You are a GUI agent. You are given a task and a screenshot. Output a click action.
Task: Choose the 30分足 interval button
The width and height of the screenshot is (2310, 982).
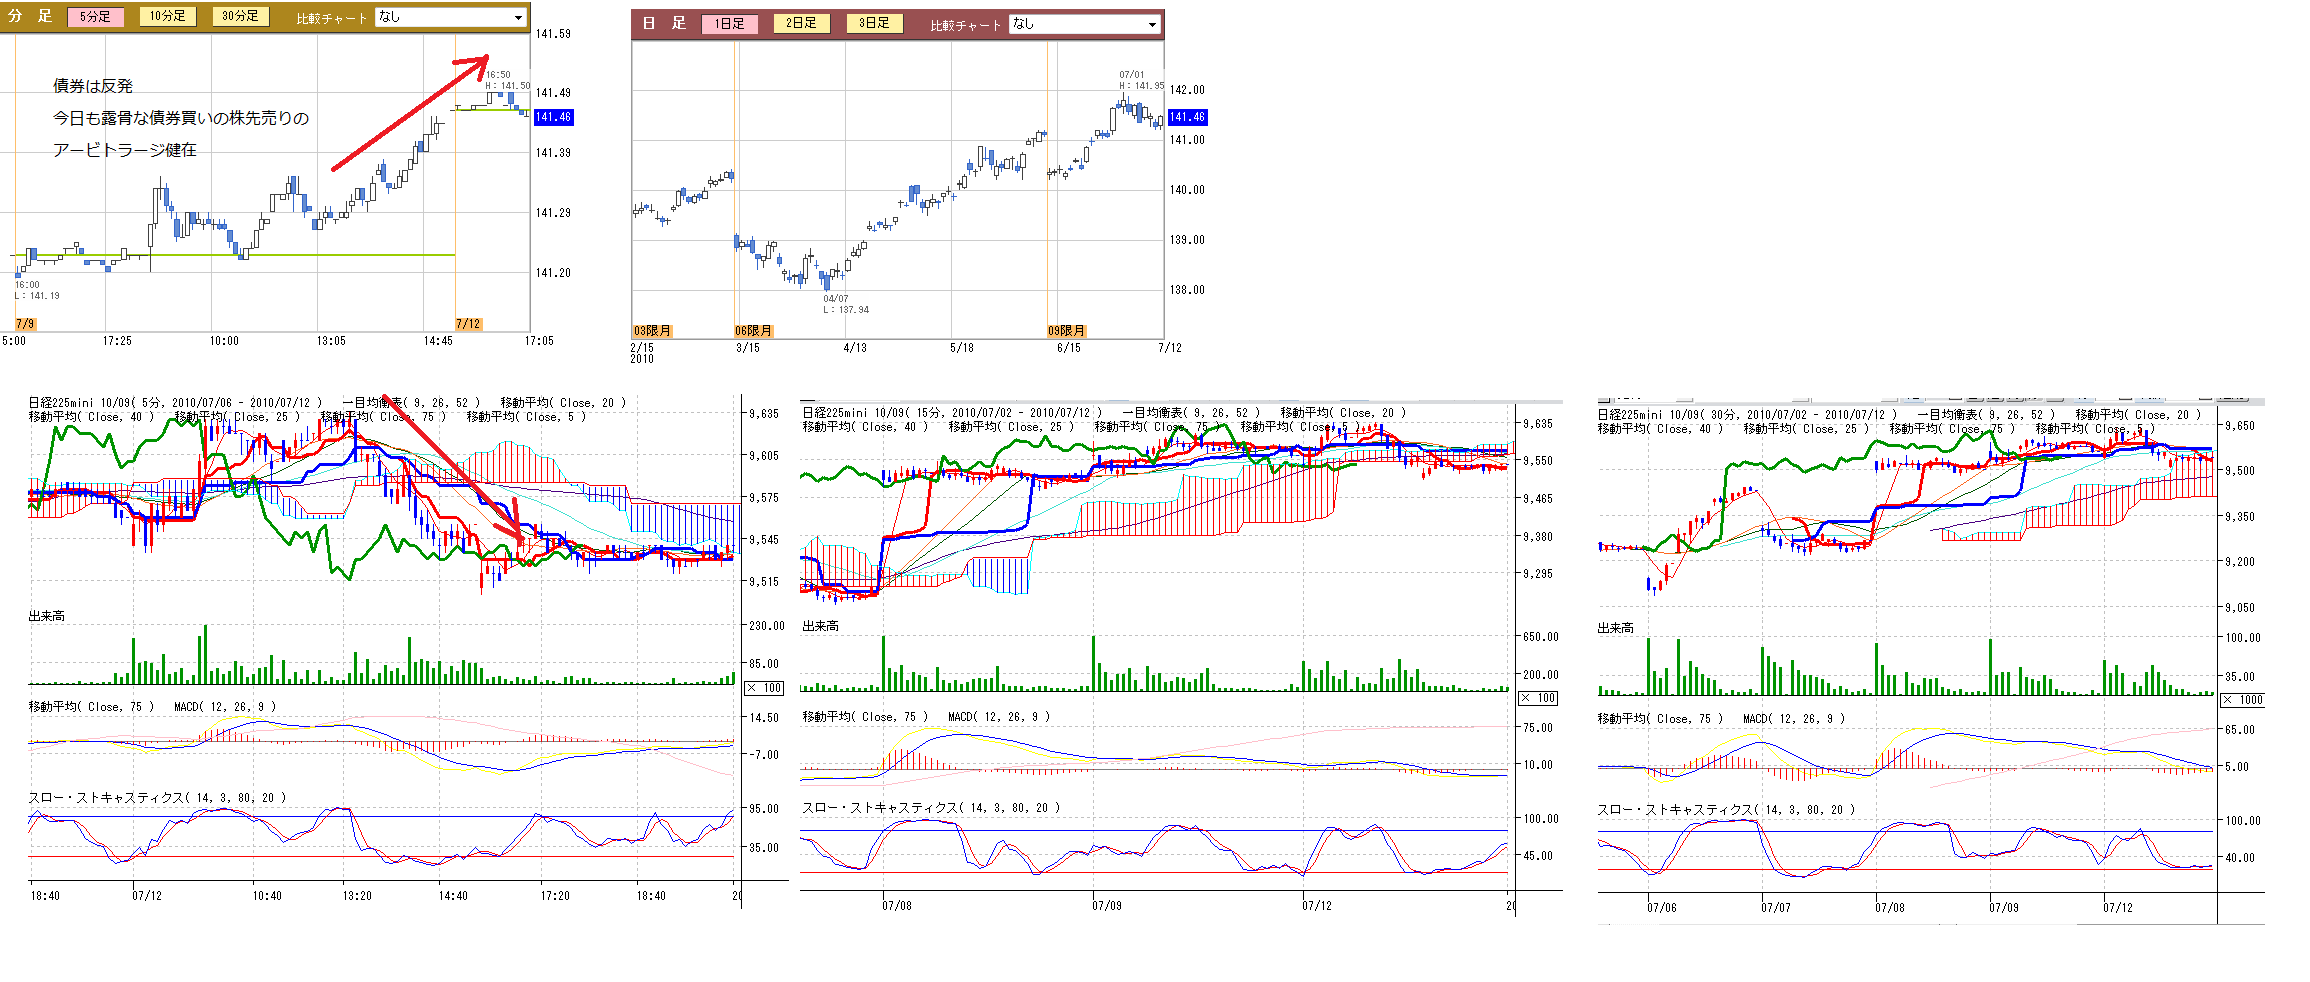click(240, 17)
